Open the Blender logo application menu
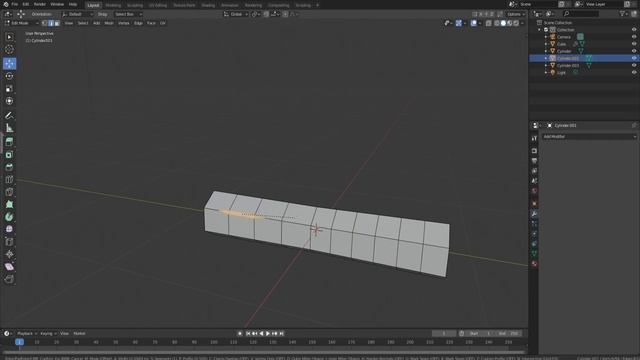The image size is (640, 360). click(x=6, y=4)
